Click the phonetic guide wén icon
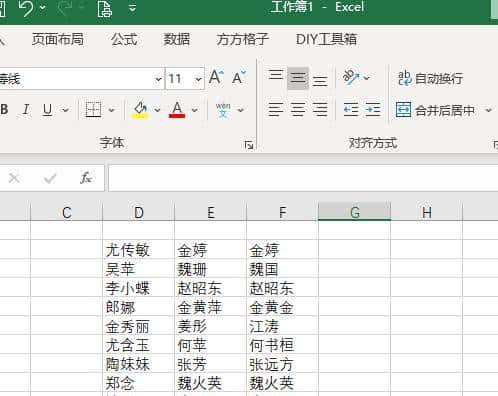 coord(223,110)
